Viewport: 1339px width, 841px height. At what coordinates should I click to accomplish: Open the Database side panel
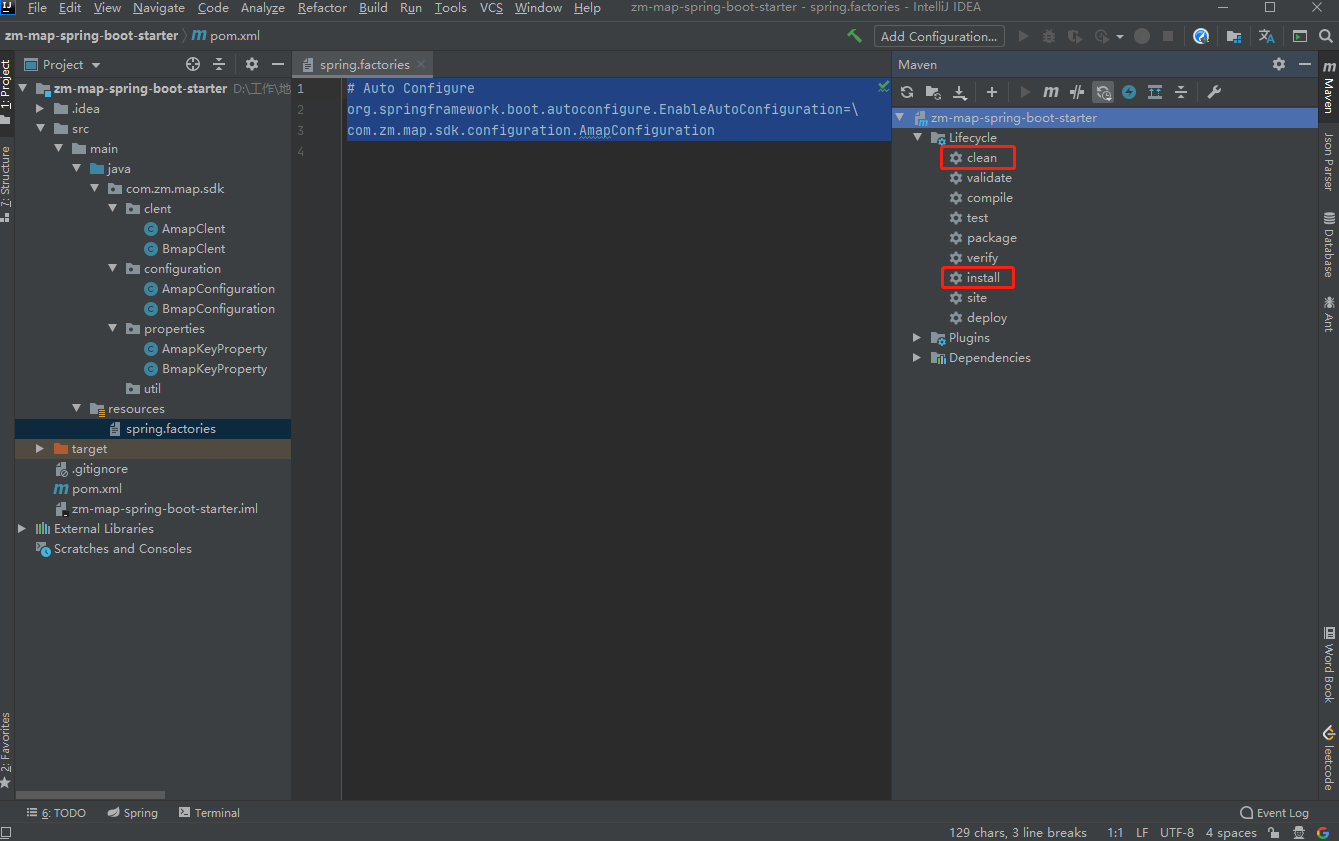(x=1329, y=244)
